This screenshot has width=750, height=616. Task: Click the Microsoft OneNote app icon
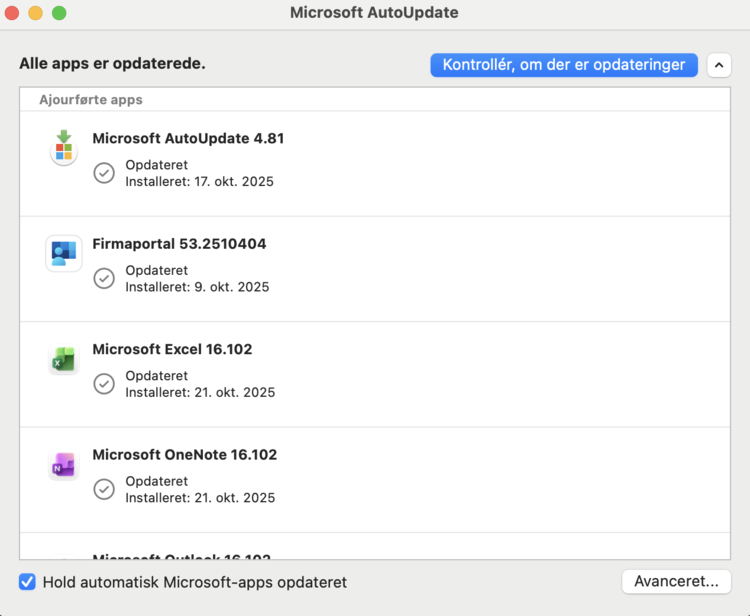(64, 466)
